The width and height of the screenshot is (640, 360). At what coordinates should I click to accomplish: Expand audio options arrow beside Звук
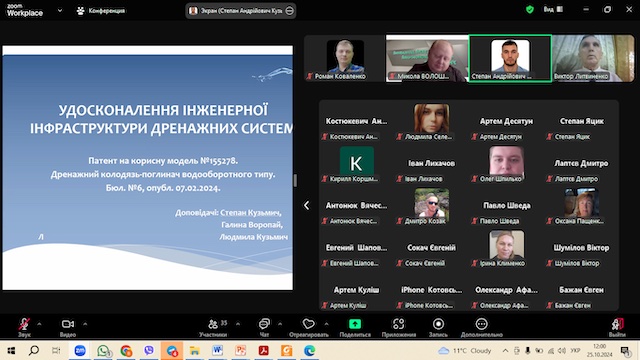tap(39, 324)
